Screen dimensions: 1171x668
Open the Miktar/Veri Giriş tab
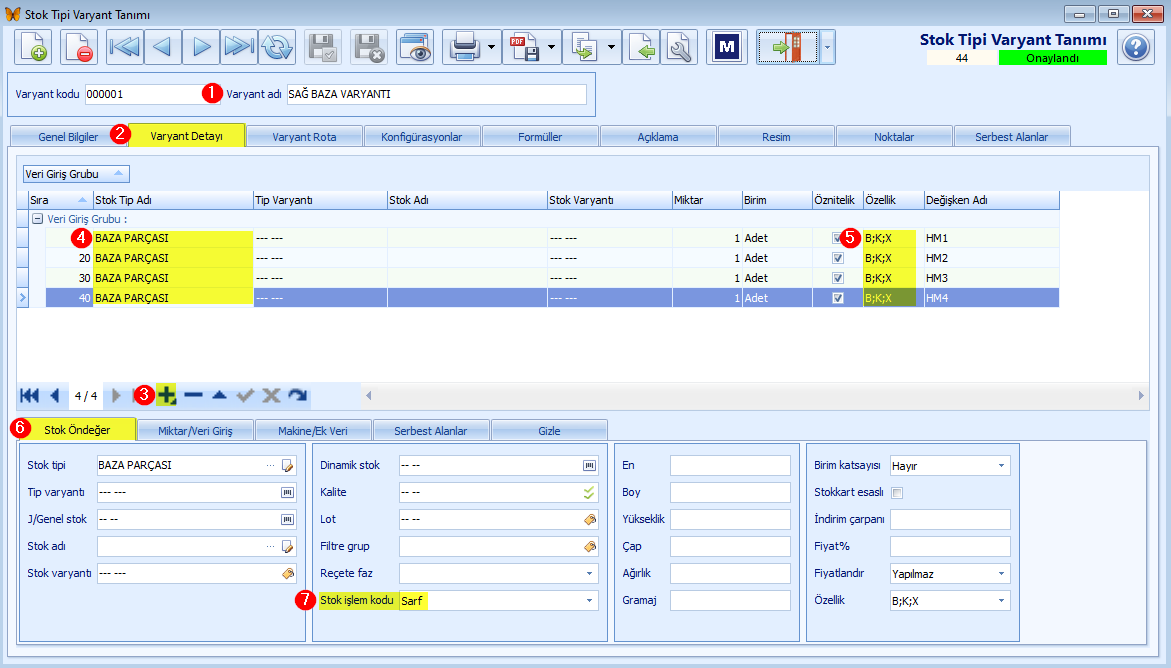pyautogui.click(x=195, y=430)
